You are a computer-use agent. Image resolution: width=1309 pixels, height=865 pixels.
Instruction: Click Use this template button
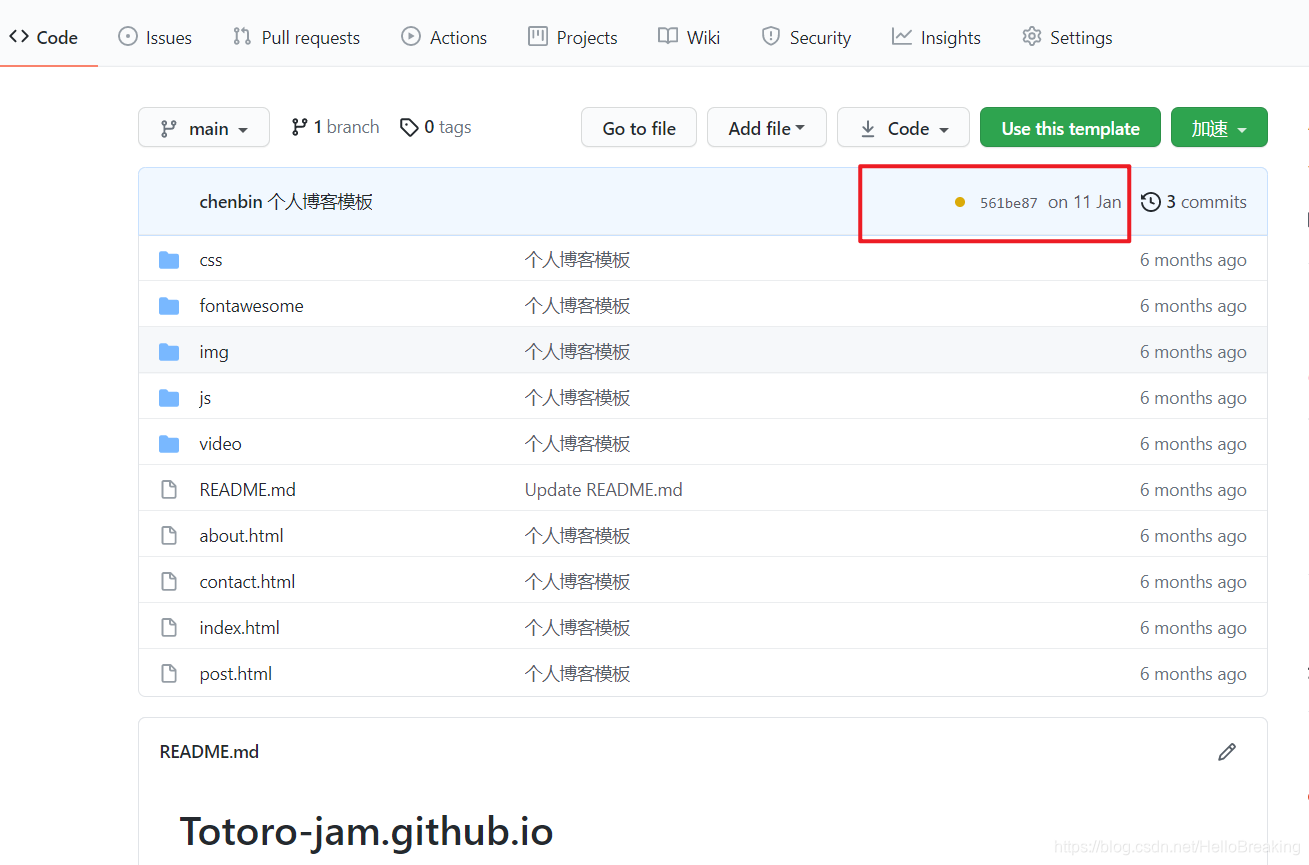(1070, 127)
